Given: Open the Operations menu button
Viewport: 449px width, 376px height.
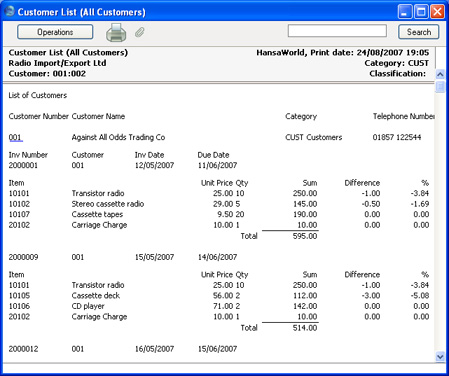Looking at the screenshot, I should [55, 32].
